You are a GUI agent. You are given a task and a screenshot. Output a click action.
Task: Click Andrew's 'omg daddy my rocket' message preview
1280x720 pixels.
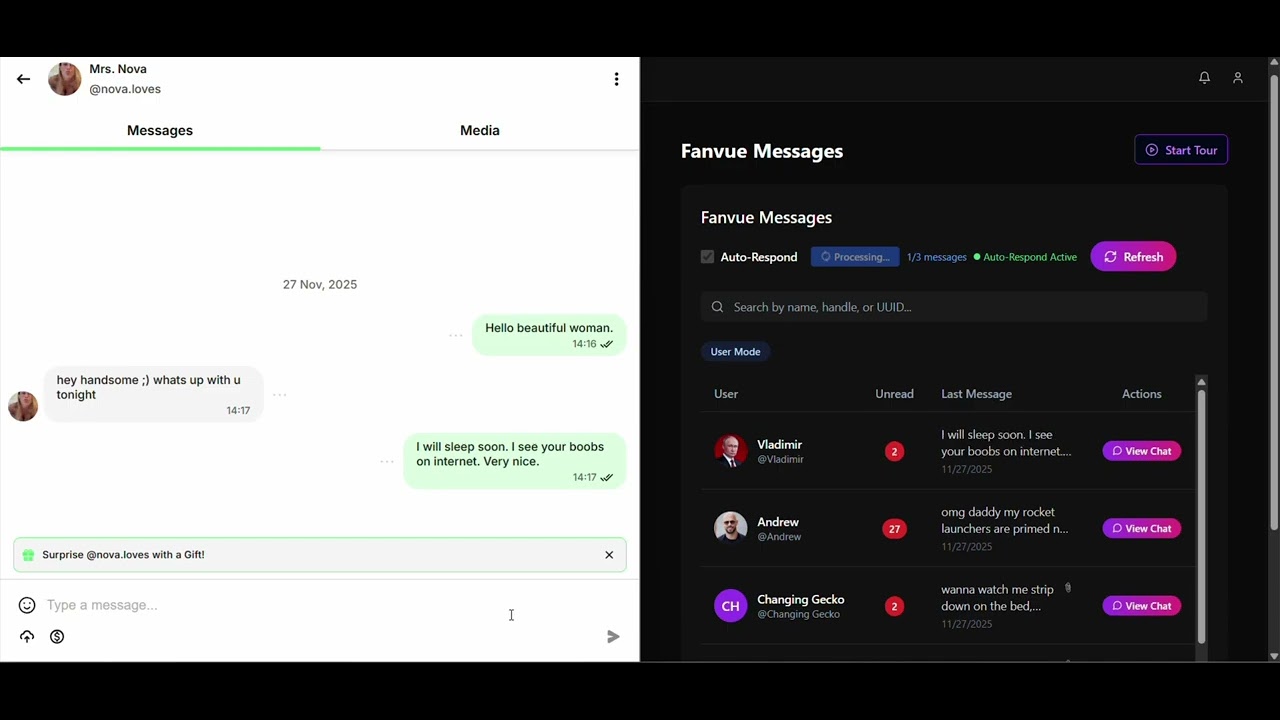pos(1004,520)
